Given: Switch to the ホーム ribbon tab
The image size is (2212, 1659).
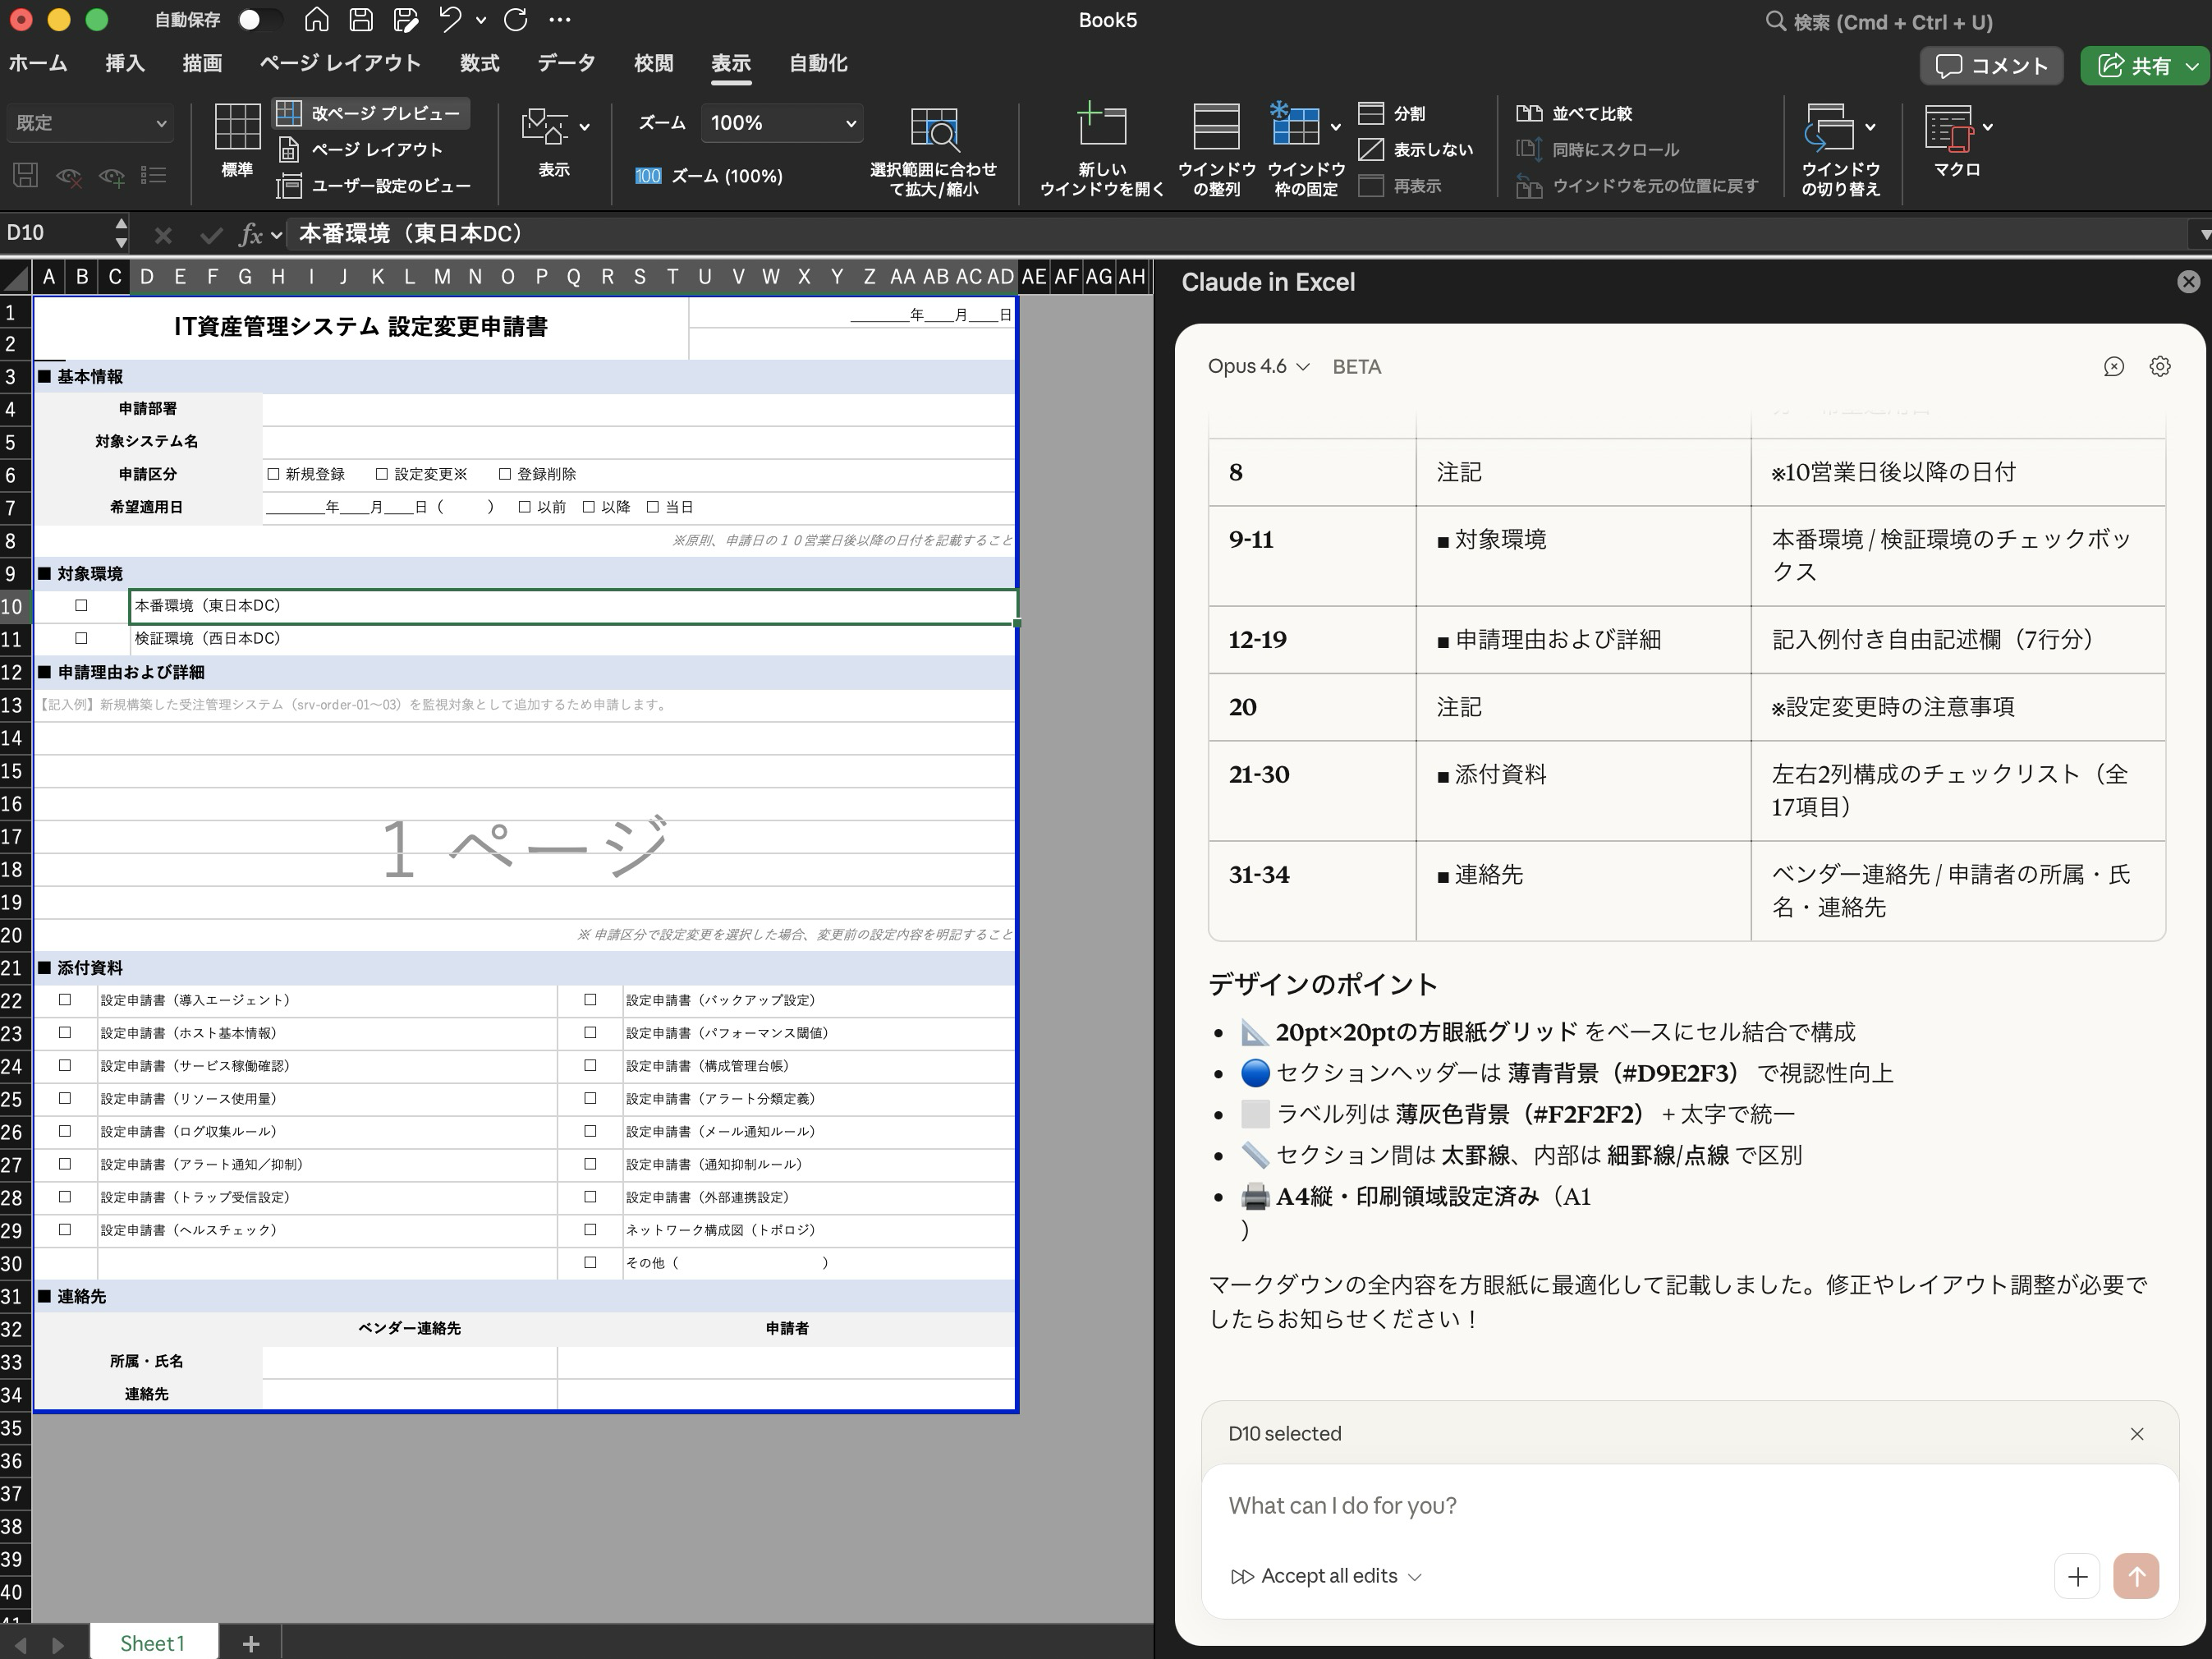Looking at the screenshot, I should (x=37, y=63).
